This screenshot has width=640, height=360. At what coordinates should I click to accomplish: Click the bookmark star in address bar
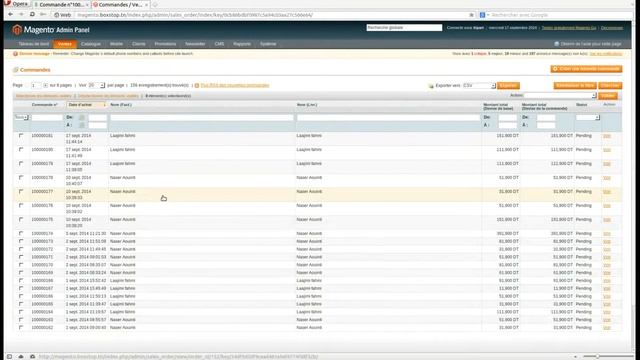click(x=471, y=15)
